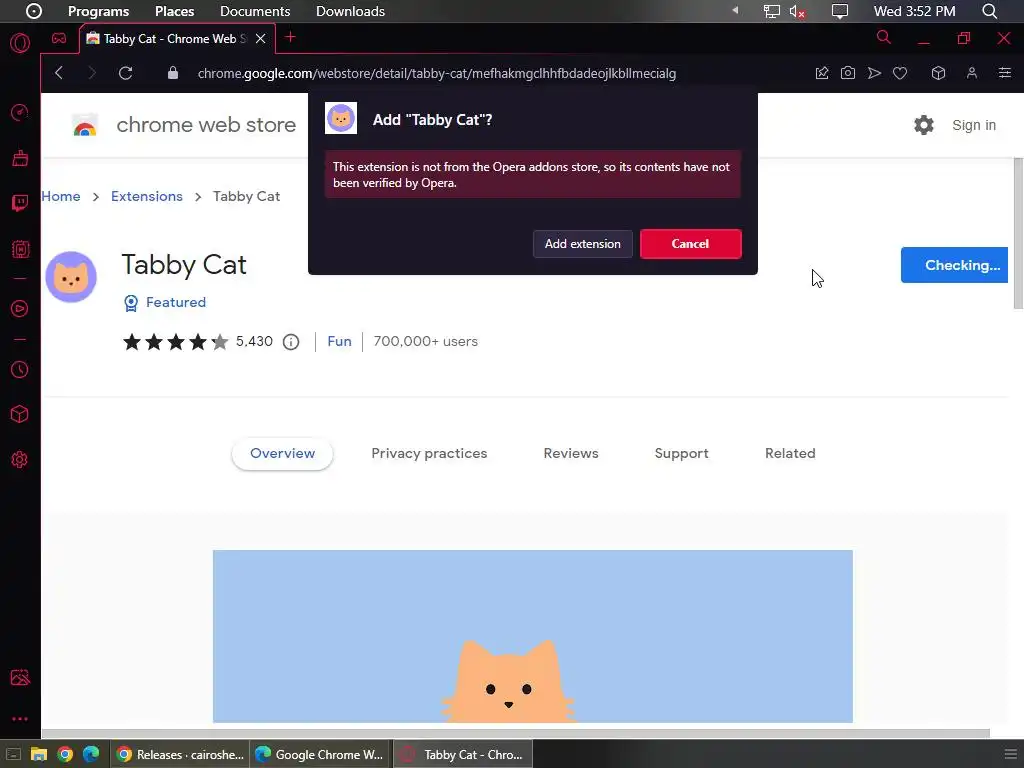Viewport: 1024px width, 768px height.
Task: Open Settings gear in Opera sidebar
Action: click(x=20, y=459)
